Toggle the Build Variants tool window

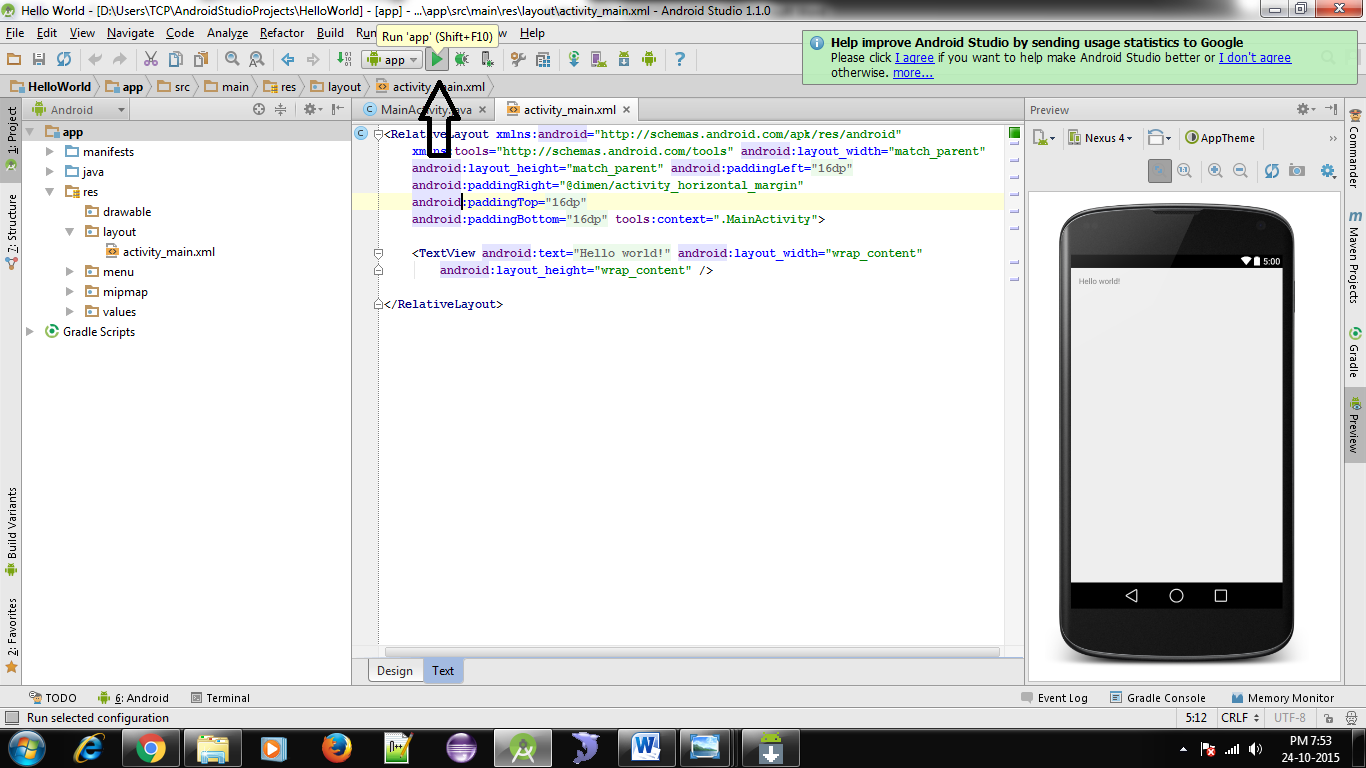click(x=12, y=532)
